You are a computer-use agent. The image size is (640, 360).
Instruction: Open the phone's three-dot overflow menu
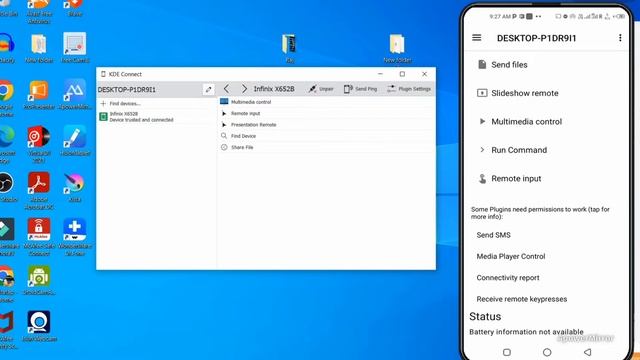coord(620,38)
